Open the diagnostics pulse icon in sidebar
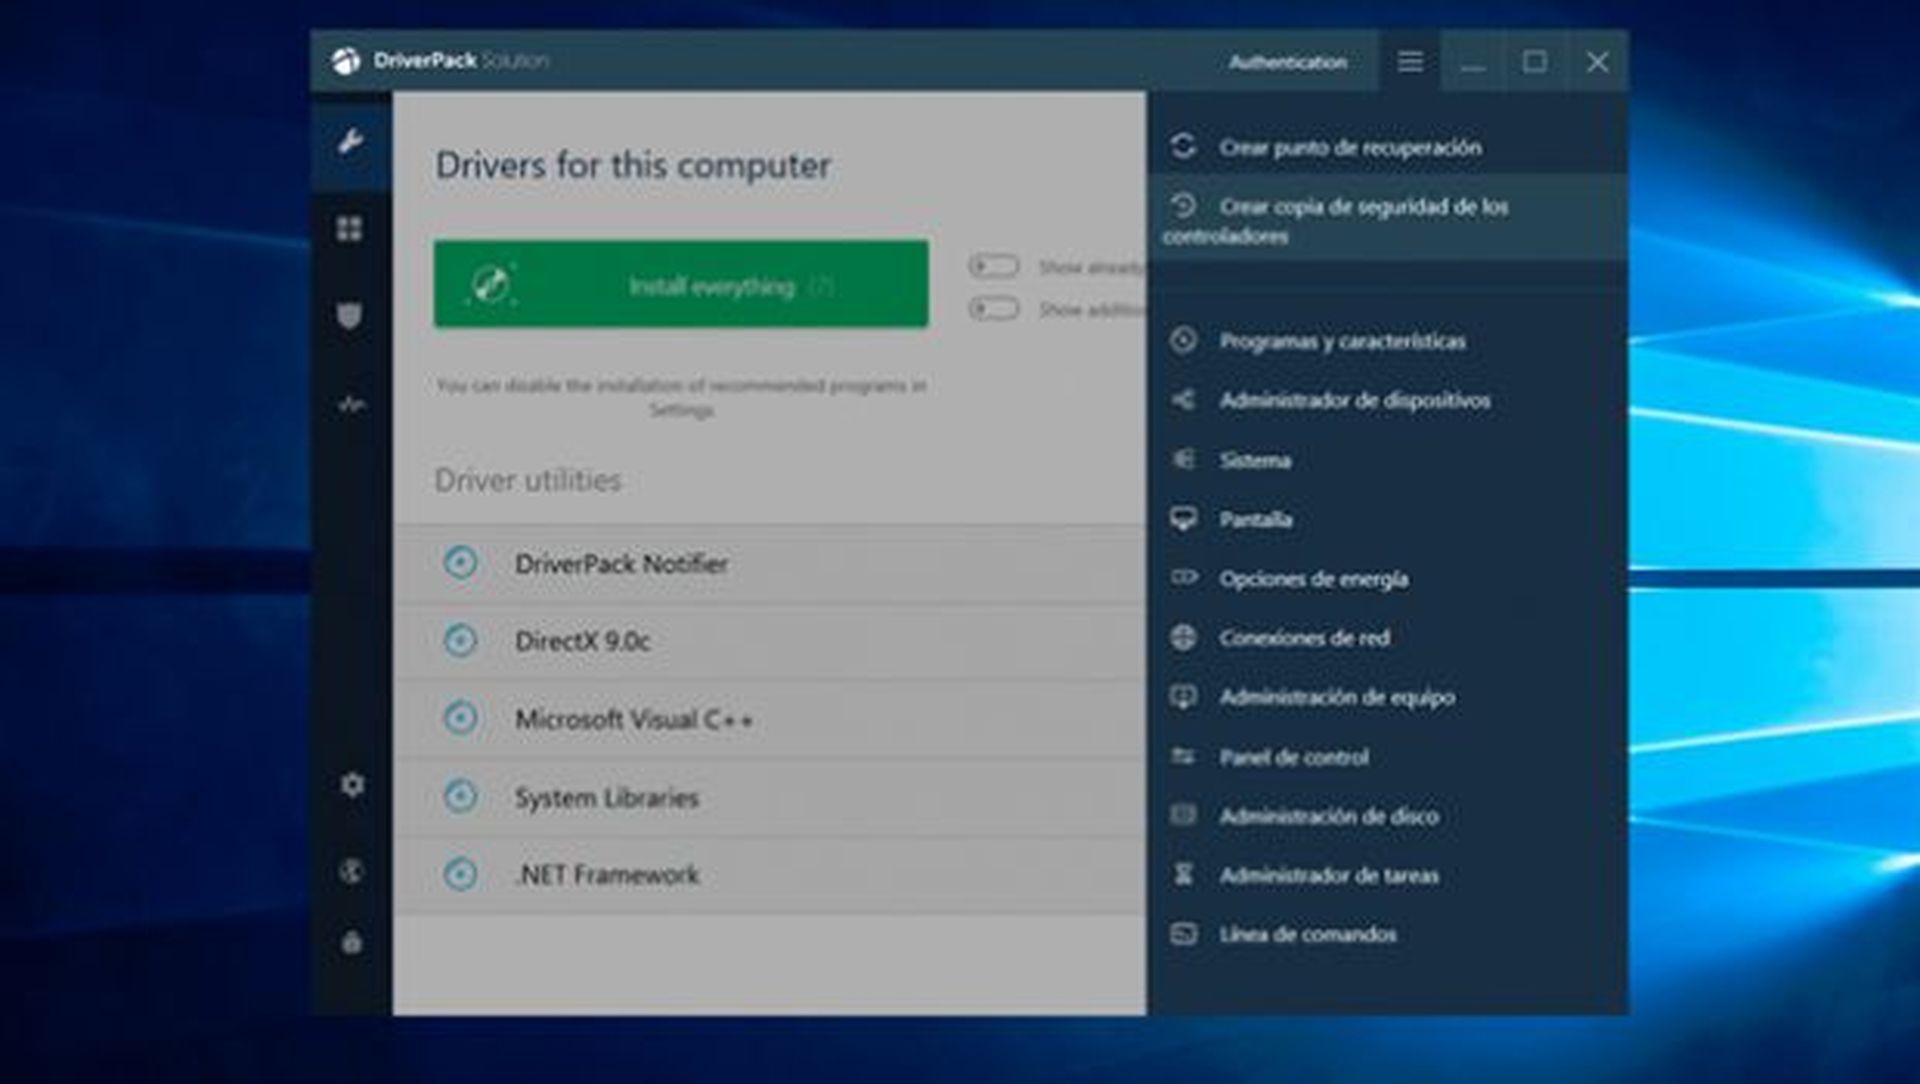This screenshot has width=1920, height=1084. tap(351, 405)
